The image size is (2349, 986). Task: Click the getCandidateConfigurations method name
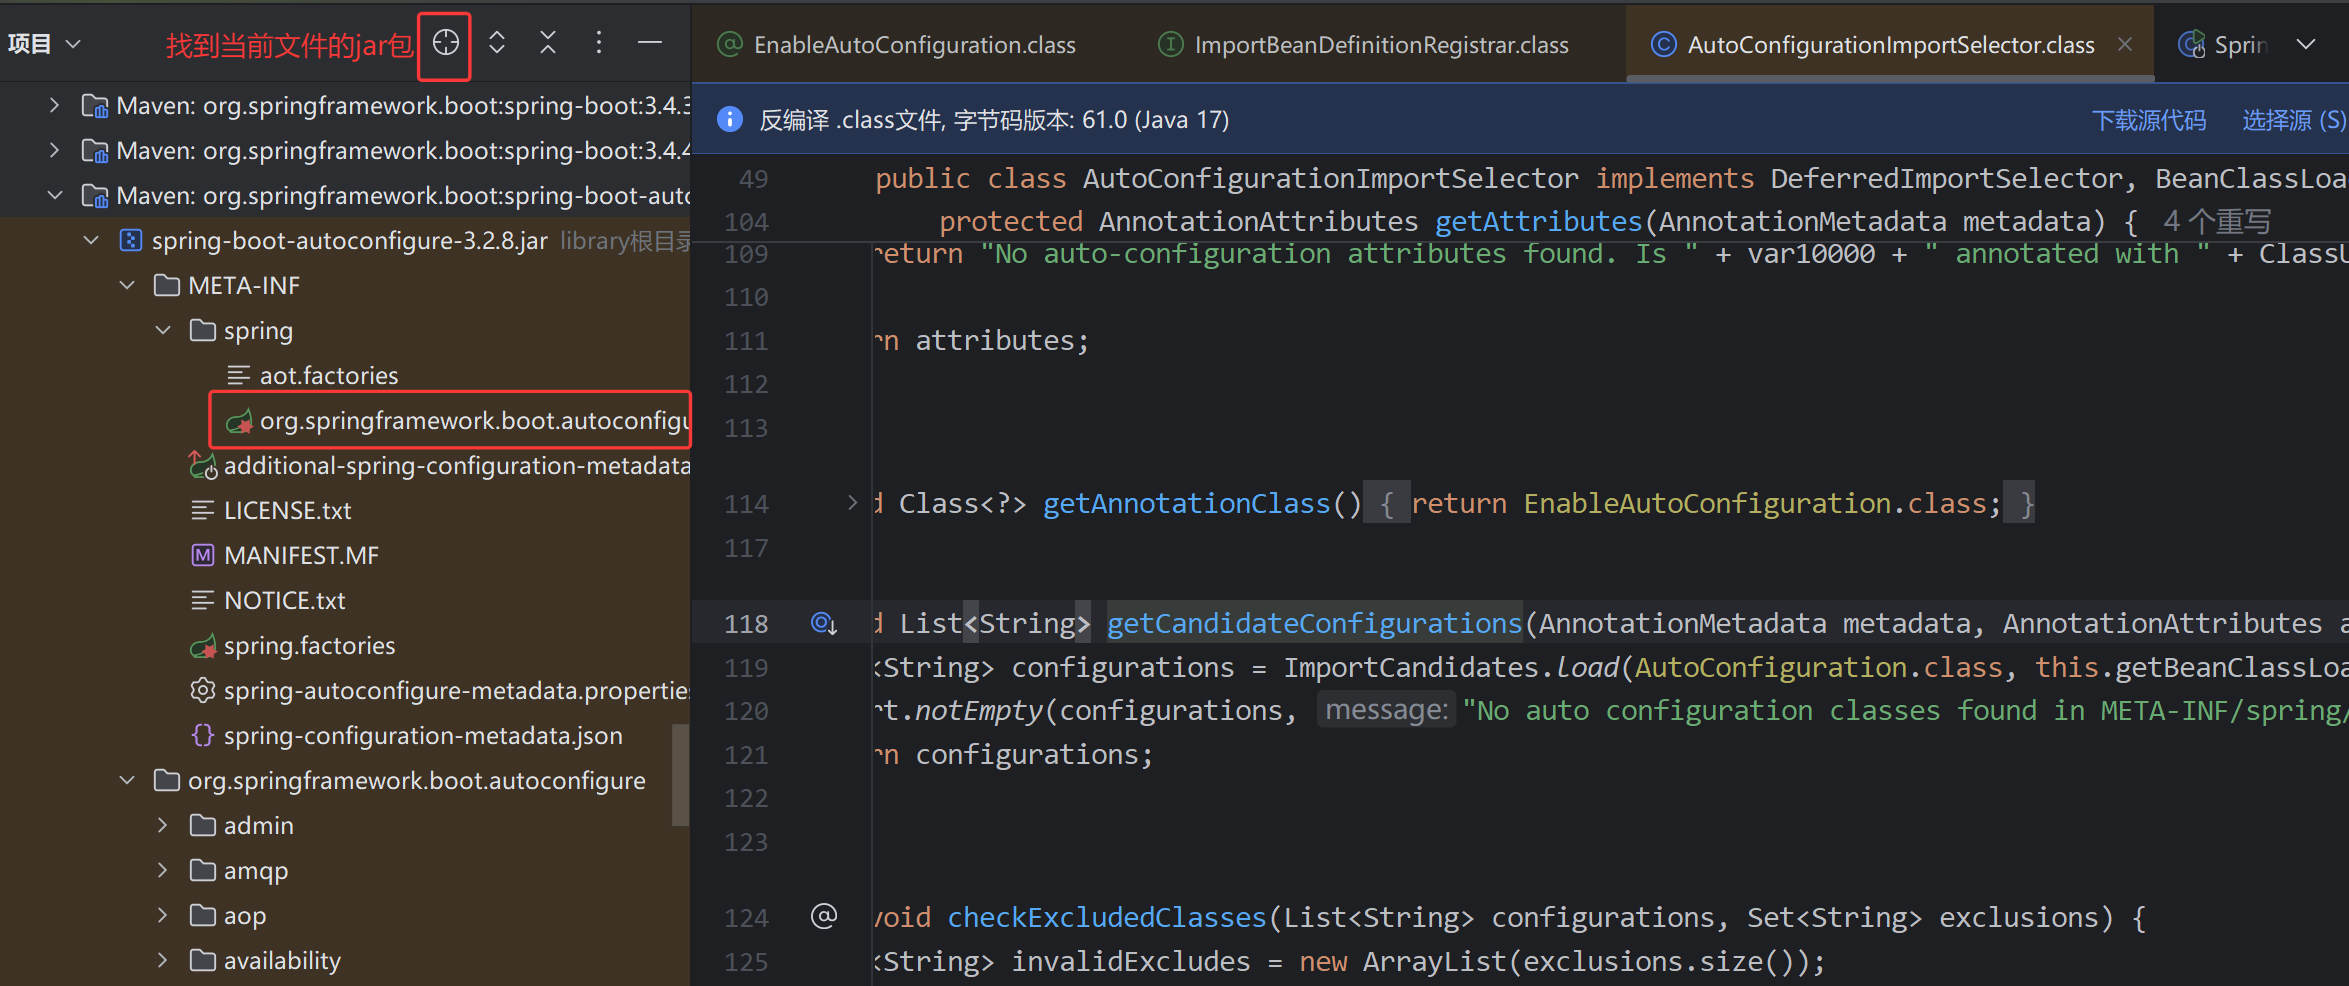[x=1314, y=623]
